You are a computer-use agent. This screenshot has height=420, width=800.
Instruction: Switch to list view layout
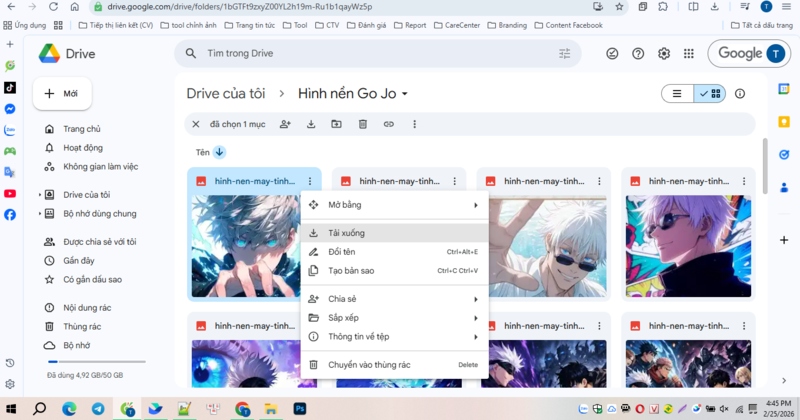pyautogui.click(x=677, y=94)
